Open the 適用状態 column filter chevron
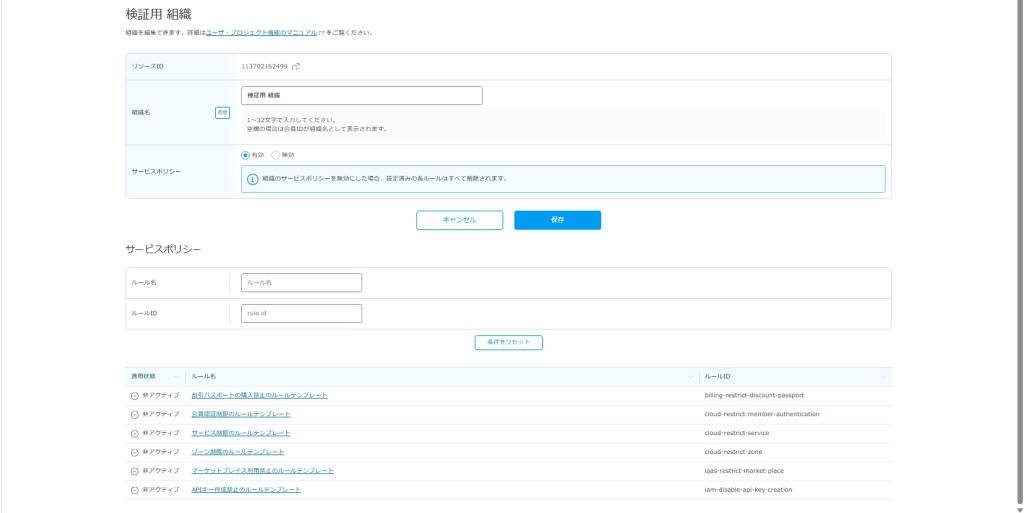Image resolution: width=1024 pixels, height=513 pixels. tap(177, 377)
